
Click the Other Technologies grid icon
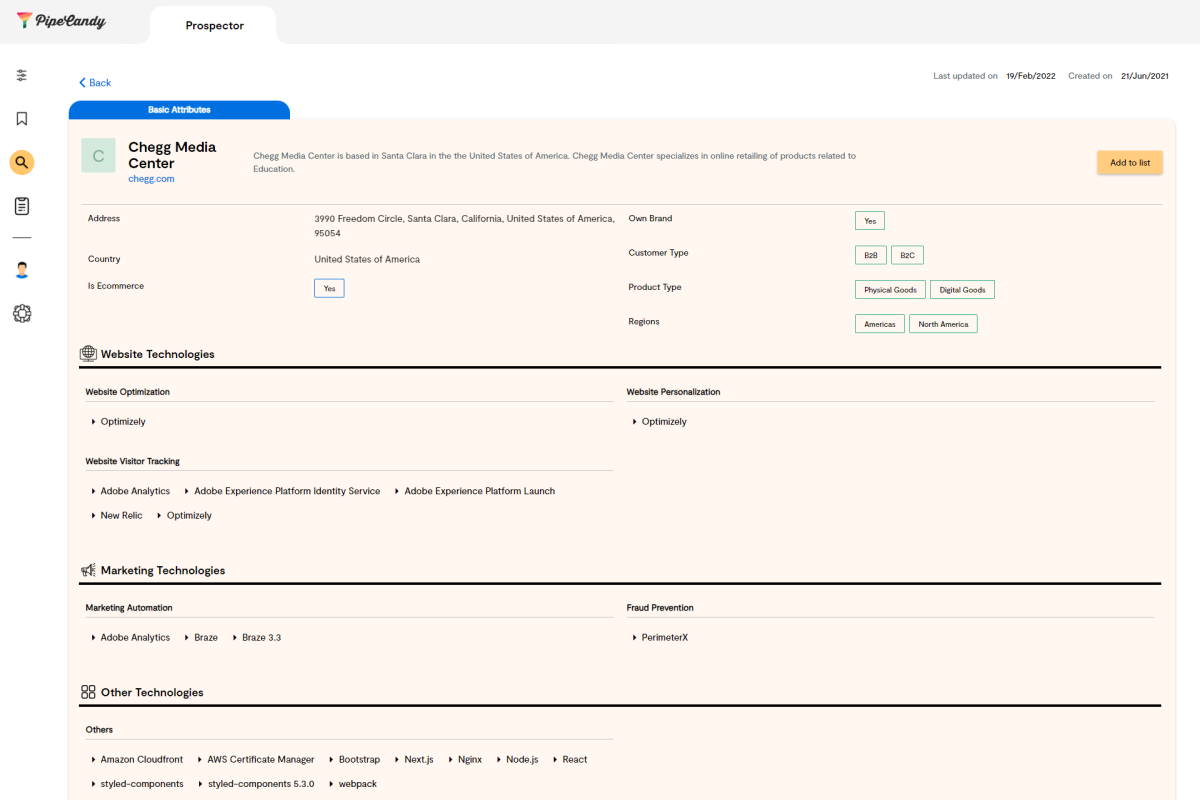pos(88,692)
